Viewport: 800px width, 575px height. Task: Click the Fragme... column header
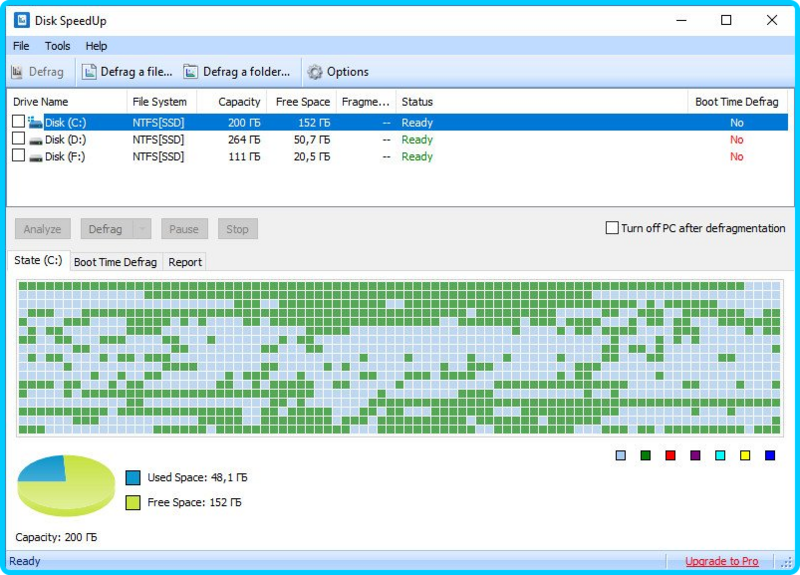pos(366,102)
